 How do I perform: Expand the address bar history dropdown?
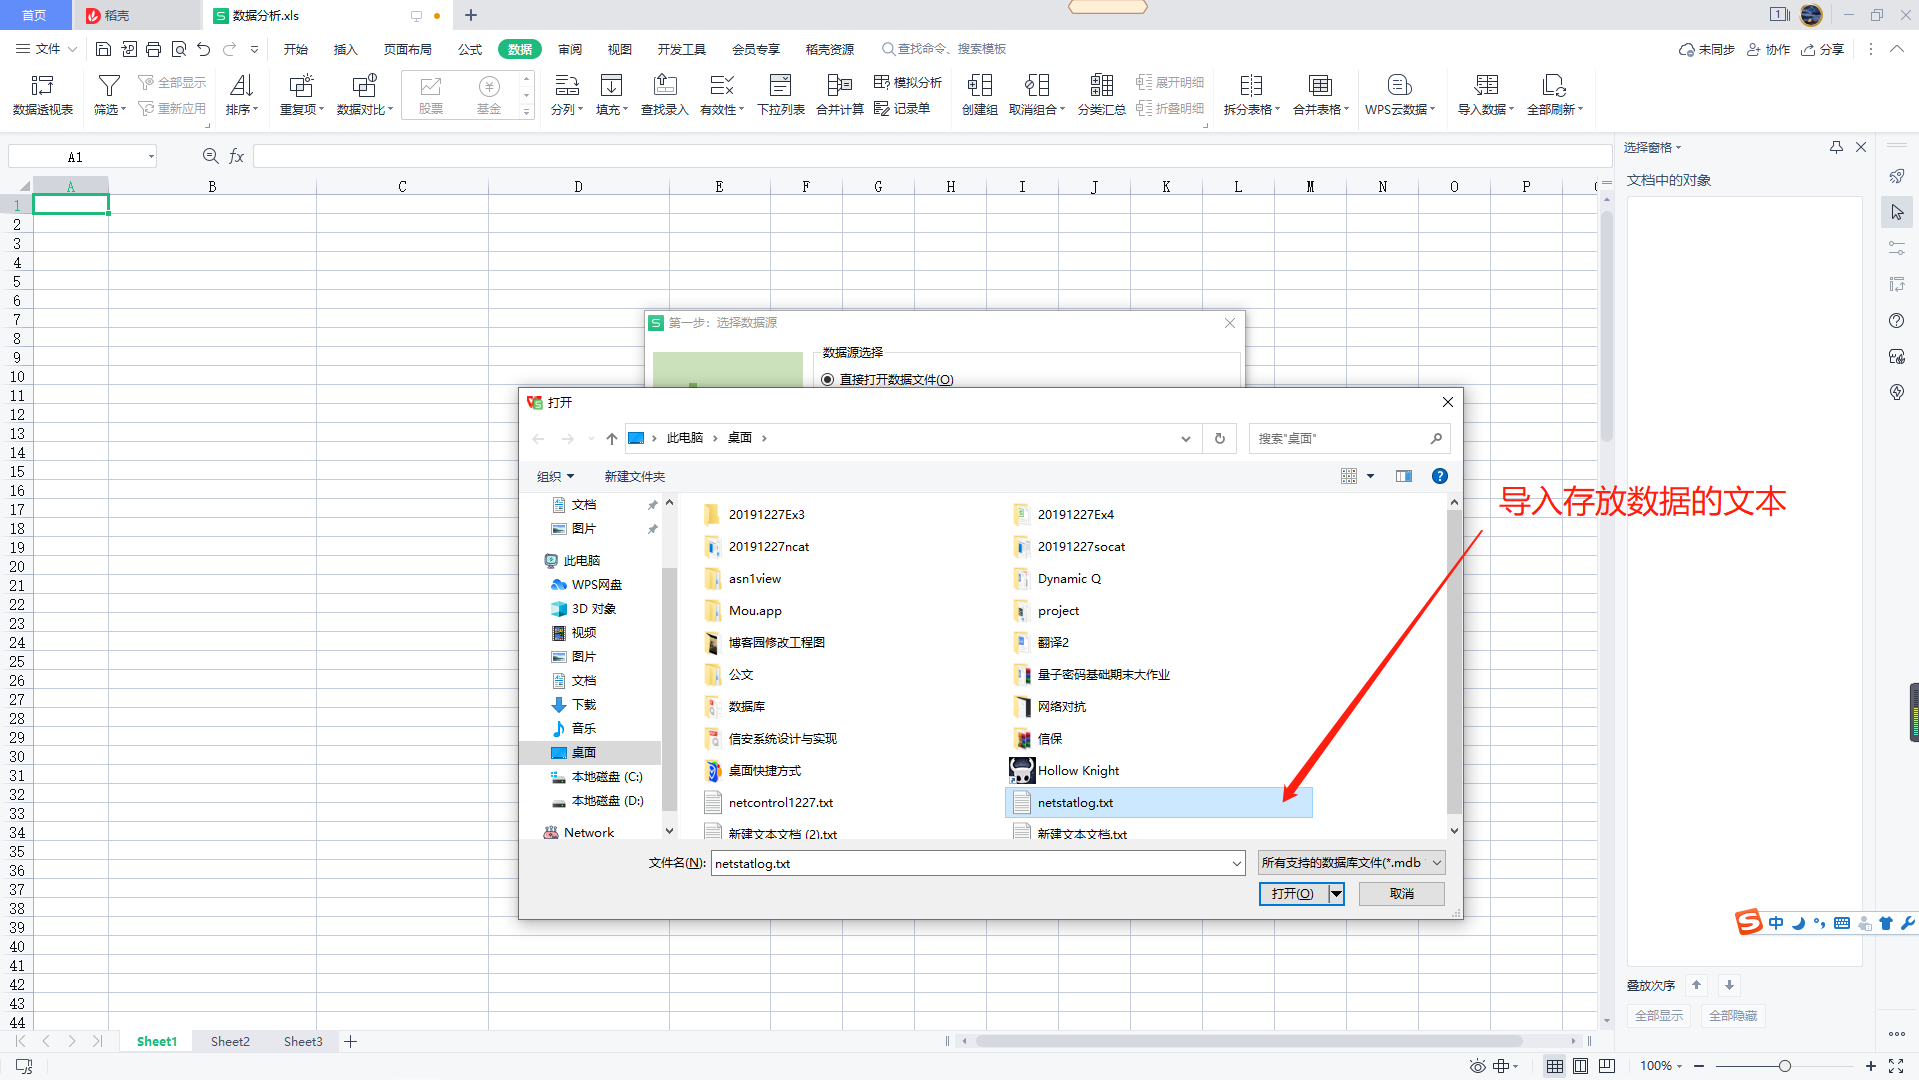point(1185,438)
